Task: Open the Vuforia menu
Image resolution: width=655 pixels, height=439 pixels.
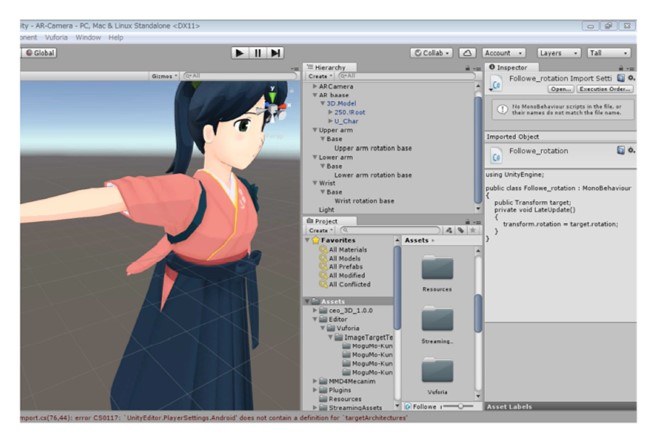Action: point(56,38)
